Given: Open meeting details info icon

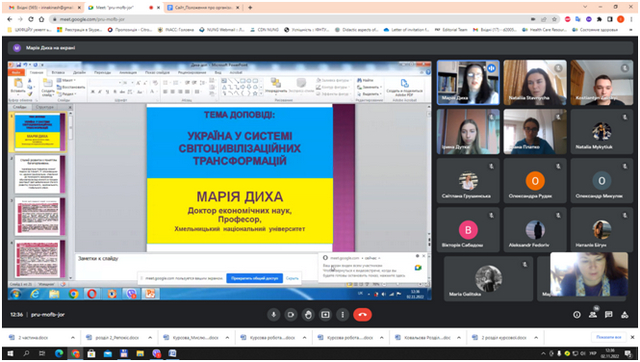Looking at the screenshot, I should click(577, 315).
